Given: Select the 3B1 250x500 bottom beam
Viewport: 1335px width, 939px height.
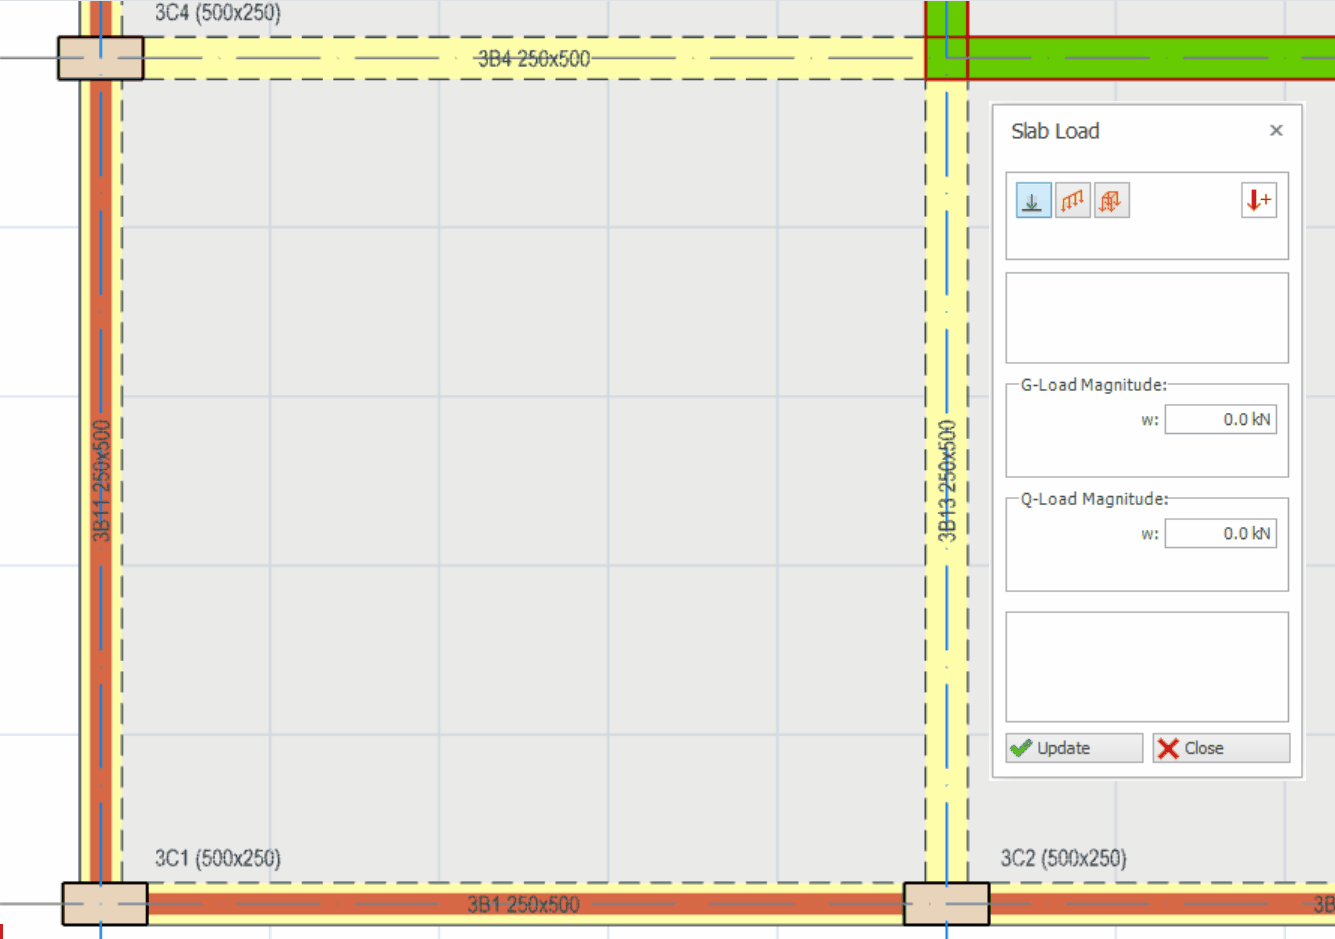Looking at the screenshot, I should [523, 905].
